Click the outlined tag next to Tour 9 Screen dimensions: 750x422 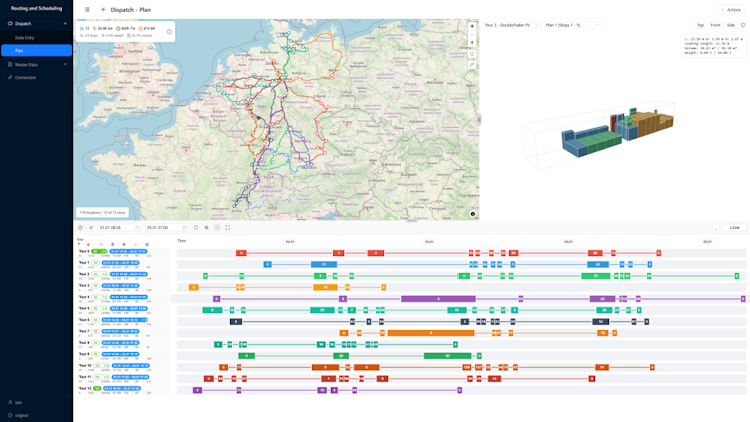click(95, 354)
